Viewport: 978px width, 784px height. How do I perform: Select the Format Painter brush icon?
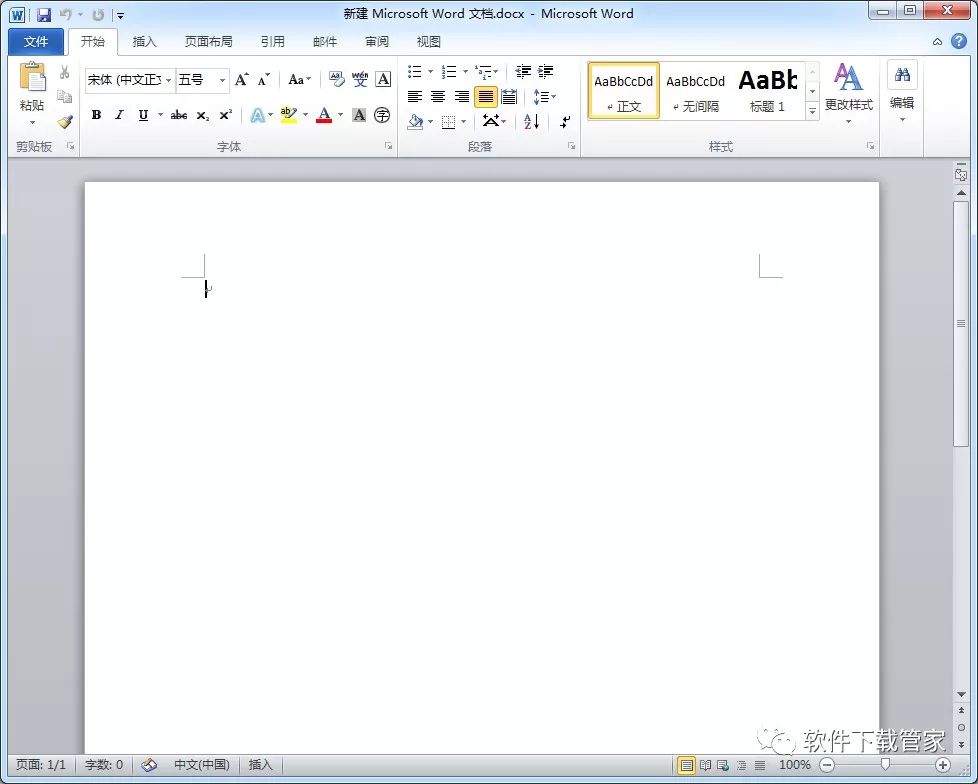click(x=64, y=122)
